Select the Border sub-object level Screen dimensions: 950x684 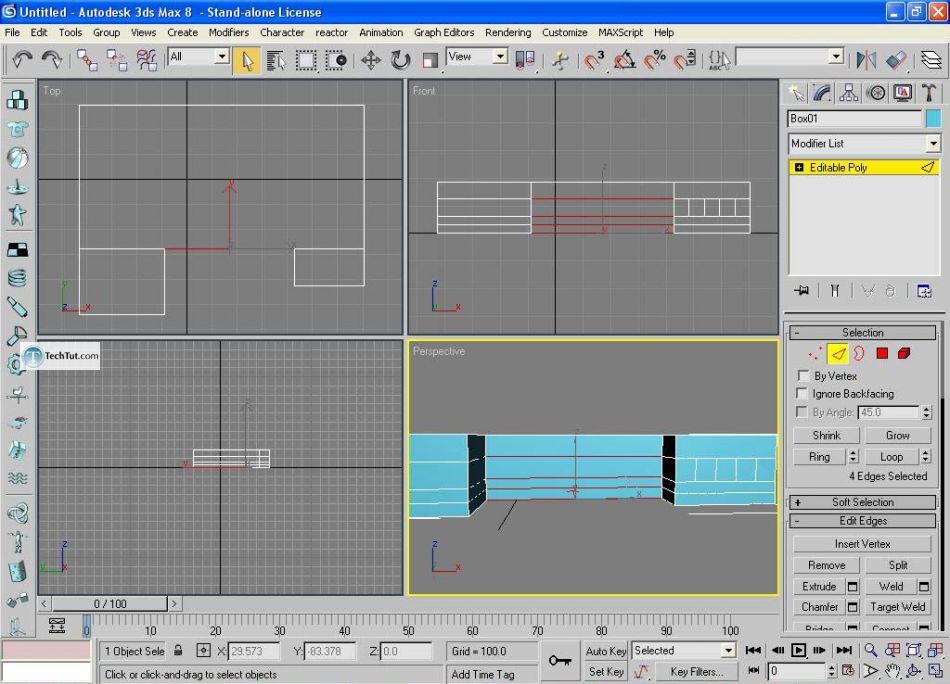coord(859,353)
